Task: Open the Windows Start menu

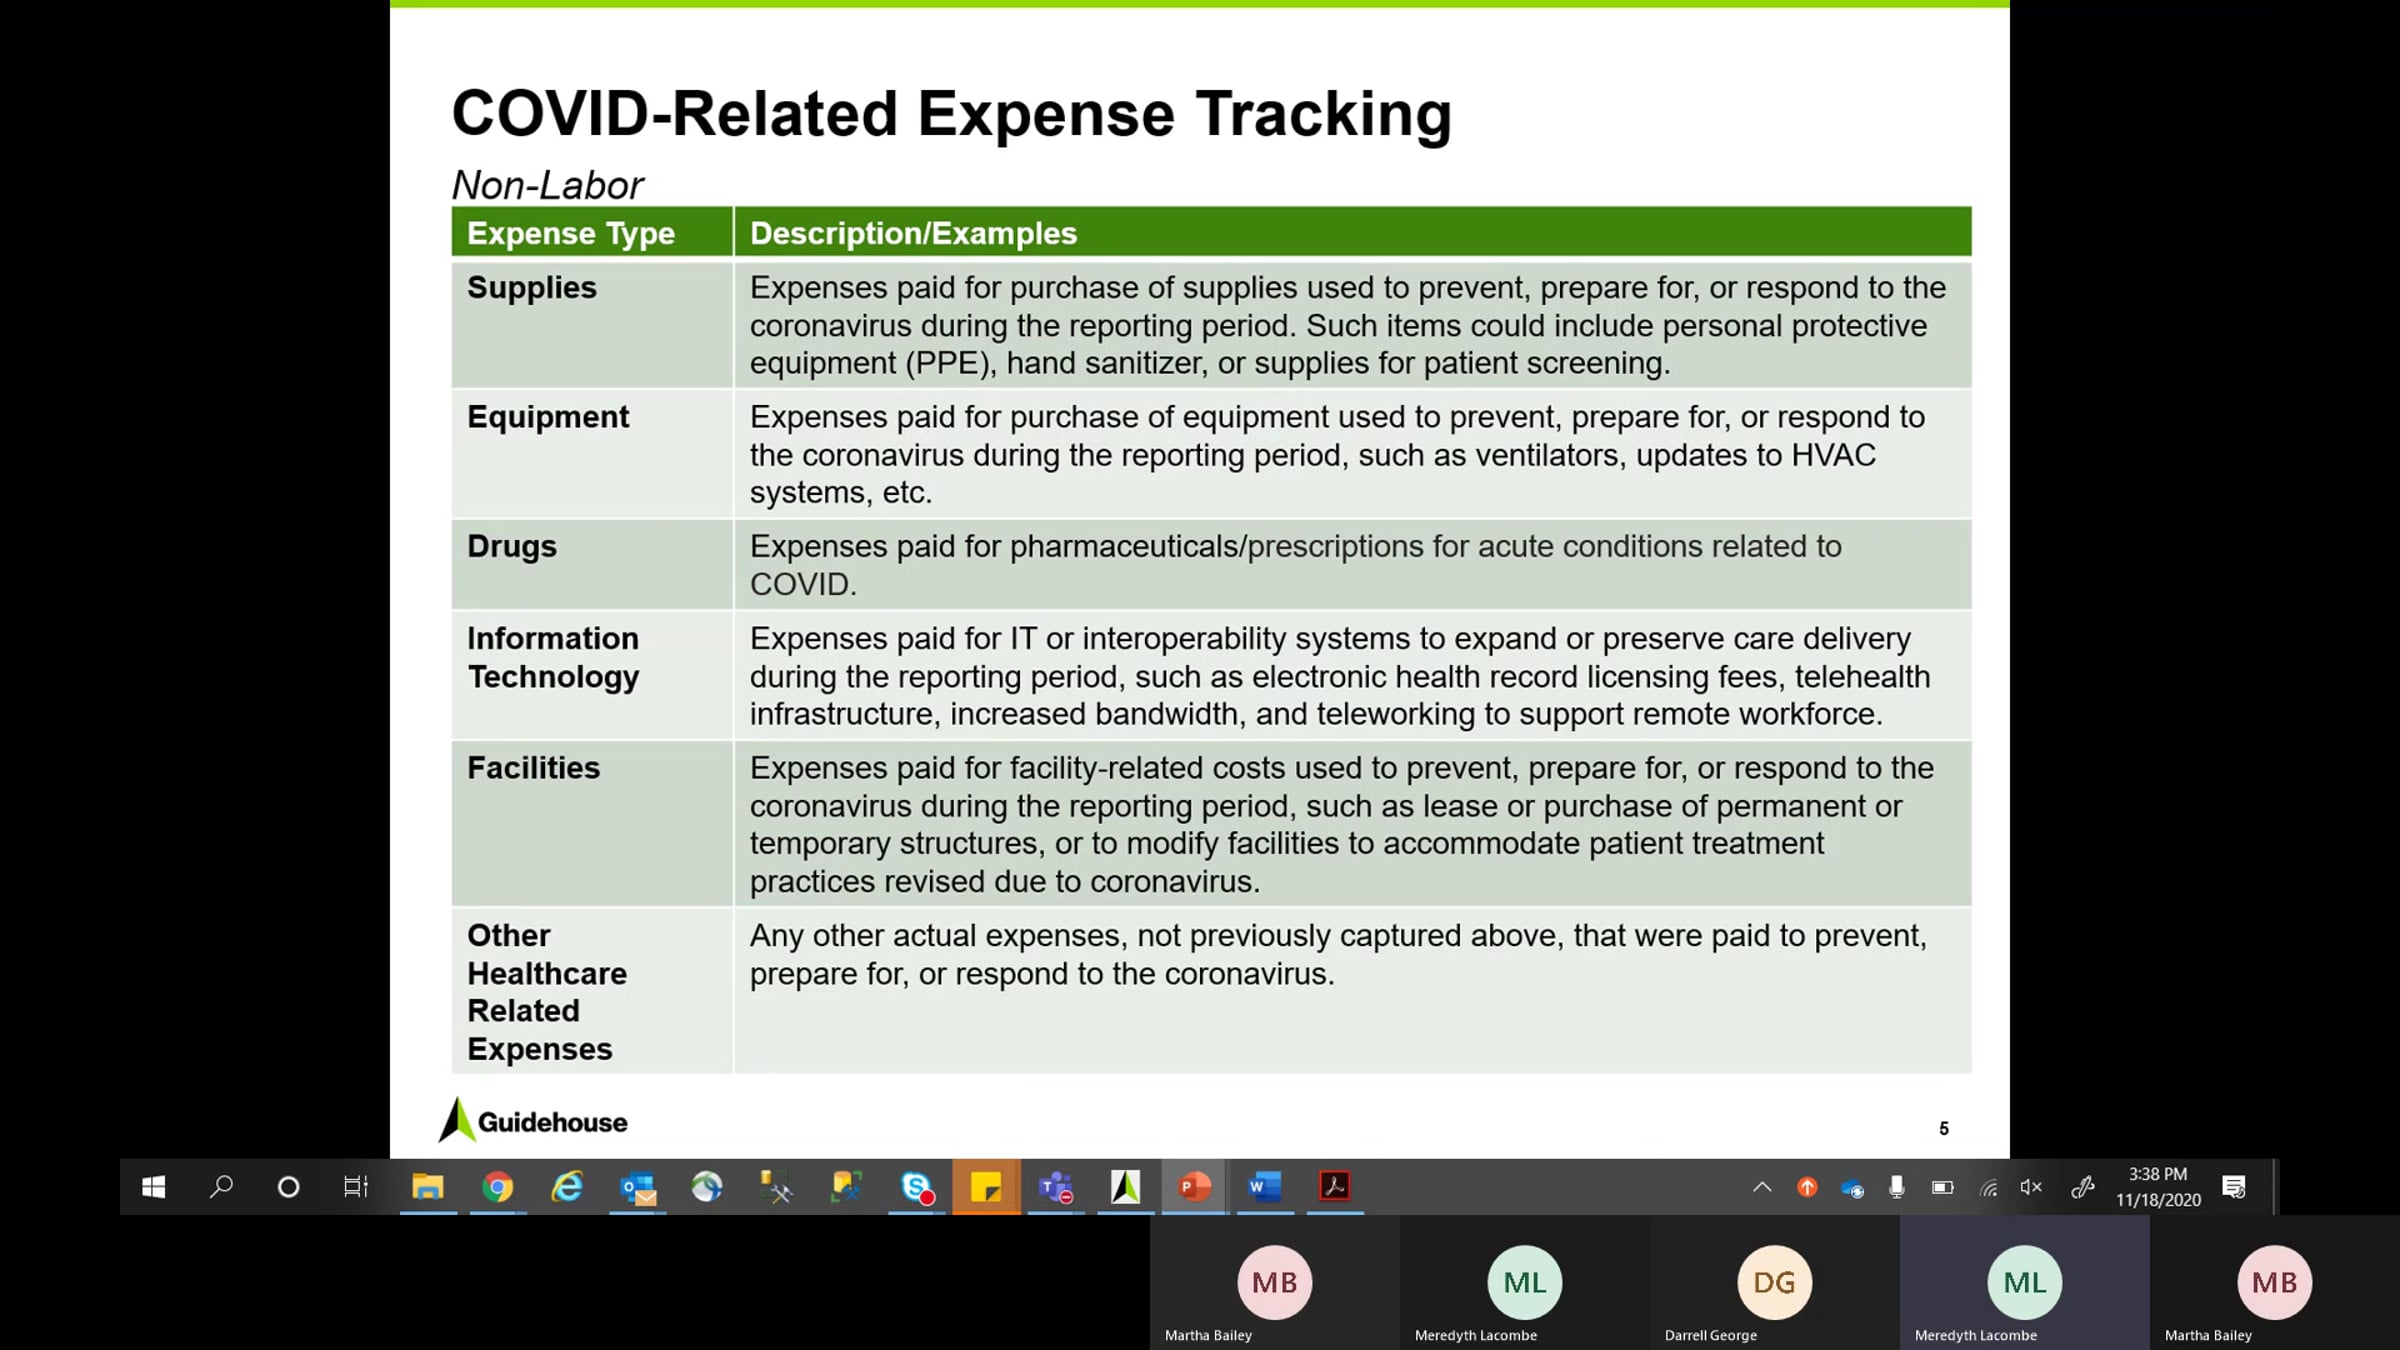Action: [x=153, y=1187]
